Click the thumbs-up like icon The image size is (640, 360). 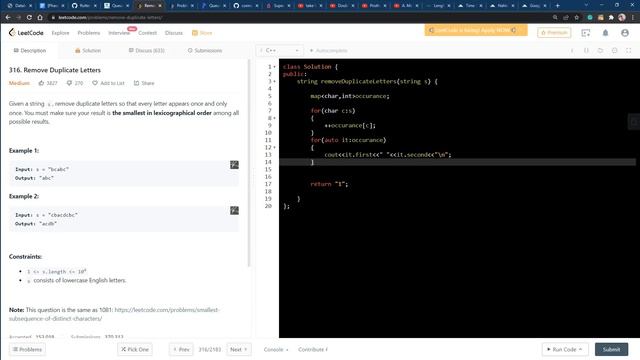pos(41,83)
